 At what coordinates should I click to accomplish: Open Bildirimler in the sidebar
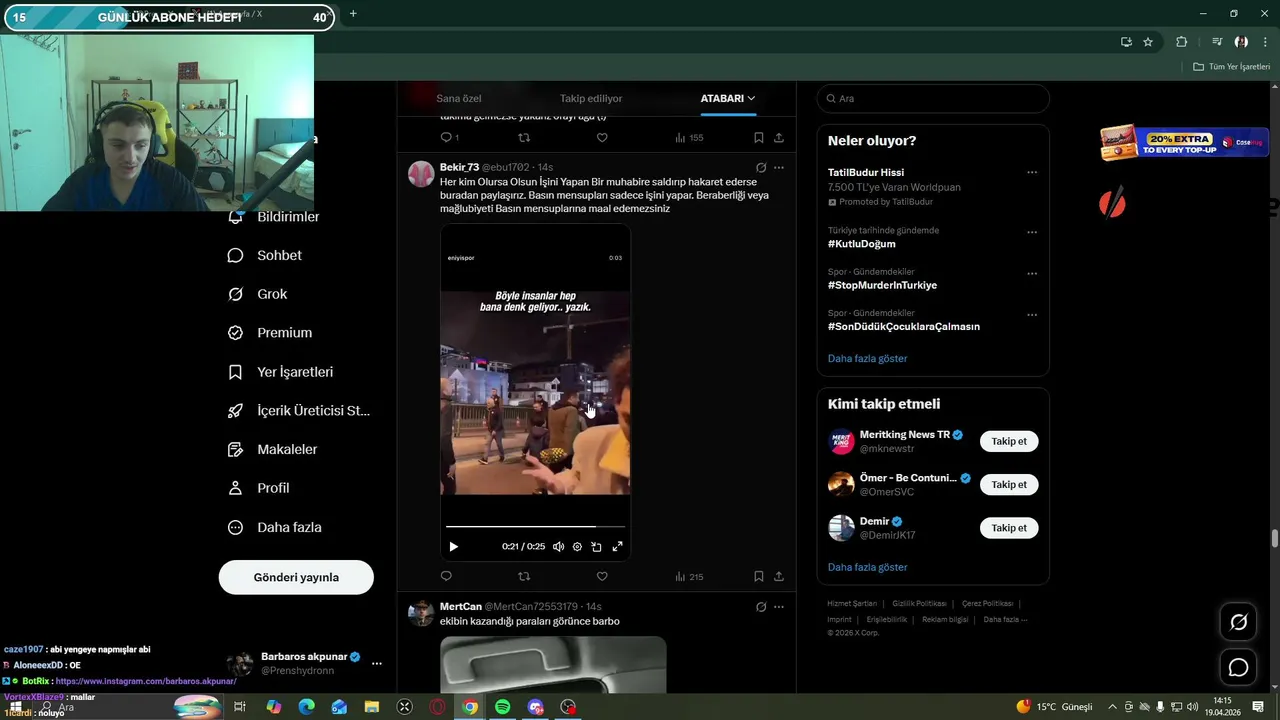tap(275, 217)
